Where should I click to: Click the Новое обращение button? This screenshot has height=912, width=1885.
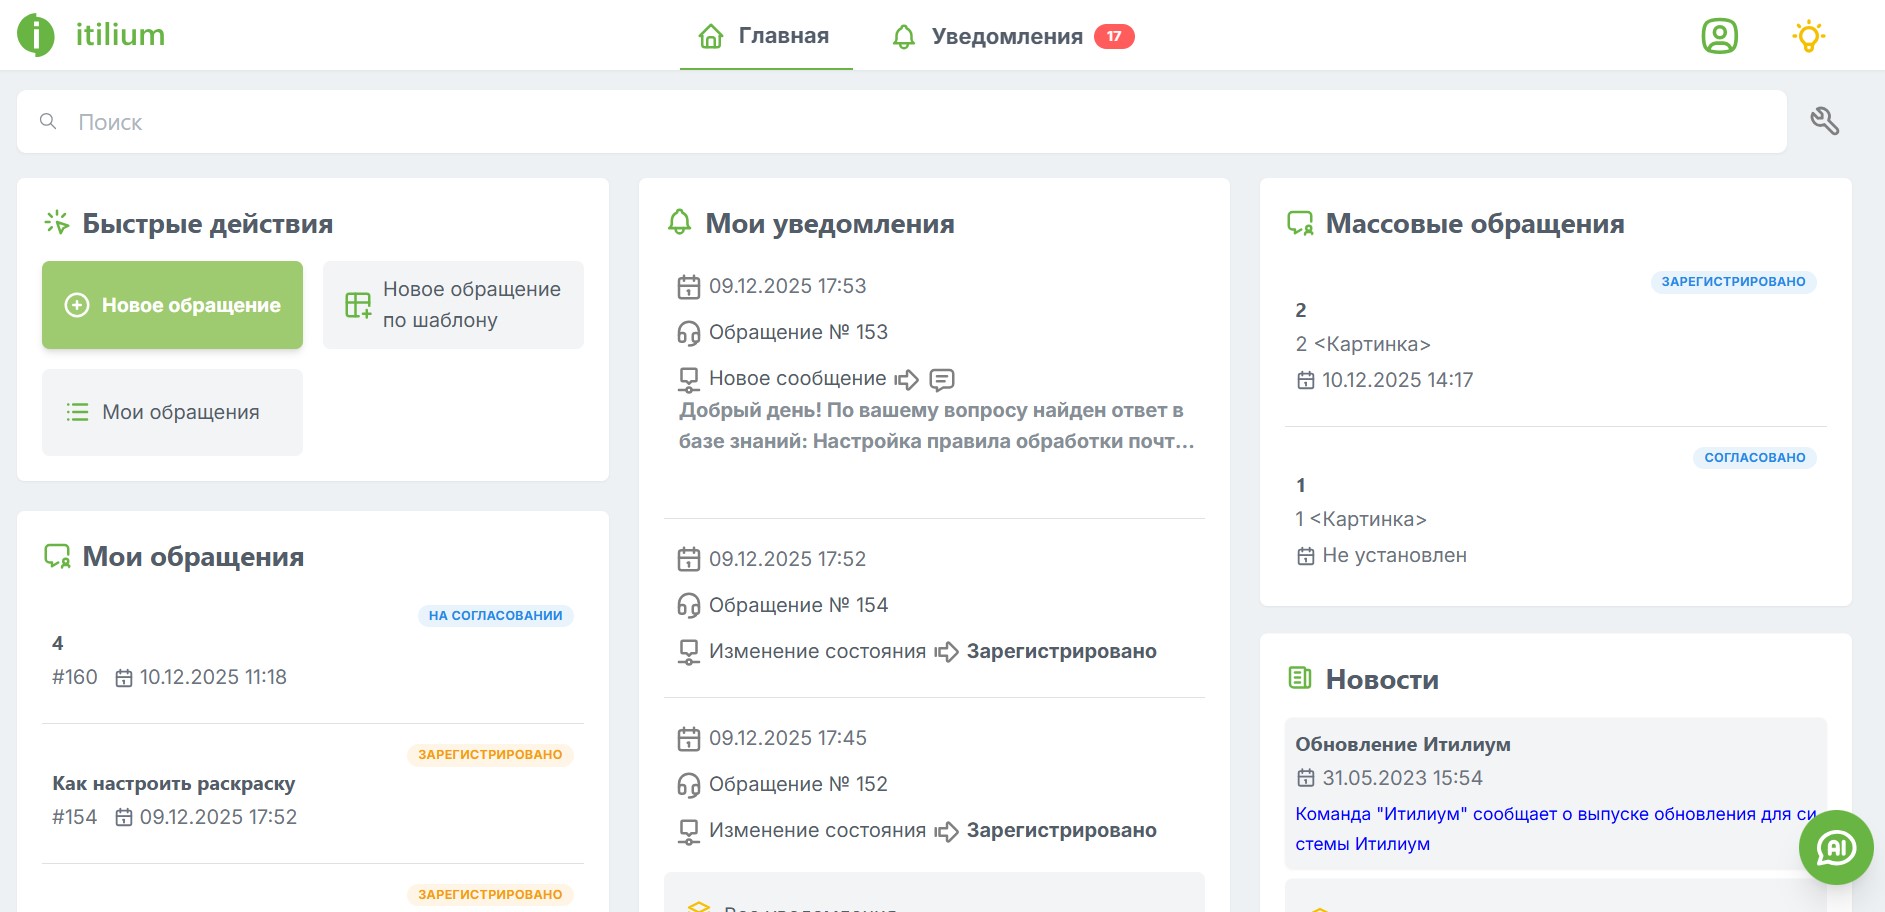[171, 305]
